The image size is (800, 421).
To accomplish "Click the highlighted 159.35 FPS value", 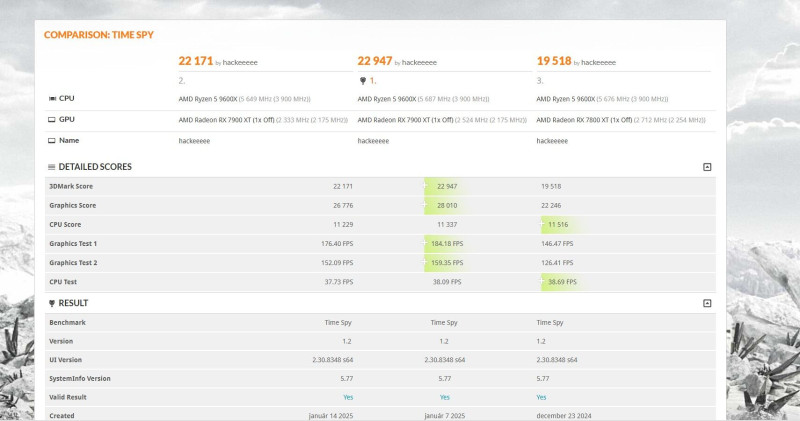I will coord(447,263).
